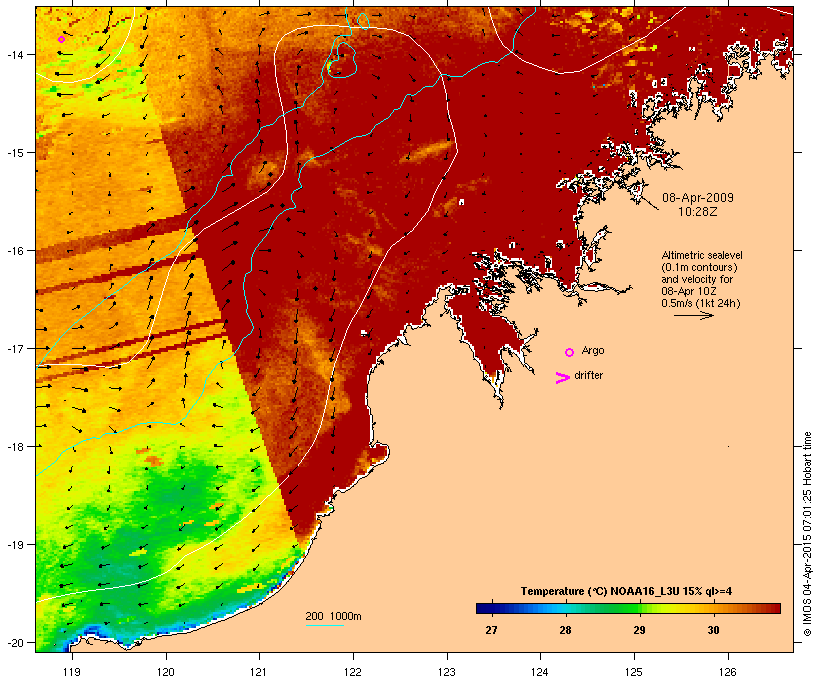The width and height of the screenshot is (820, 680).
Task: Click the longitude axis label 123
Action: coord(447,672)
